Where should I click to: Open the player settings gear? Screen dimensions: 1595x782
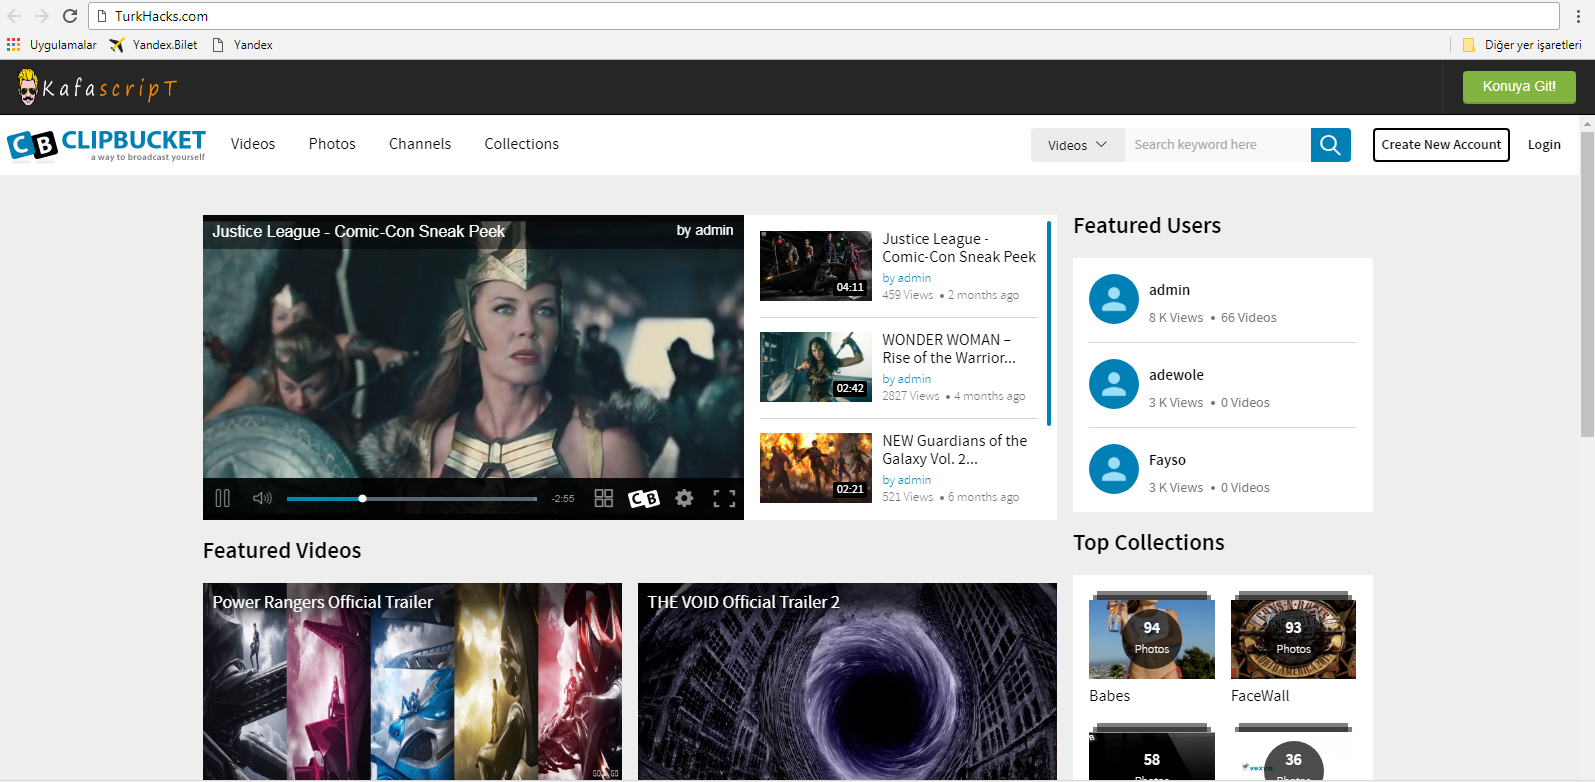pyautogui.click(x=684, y=498)
